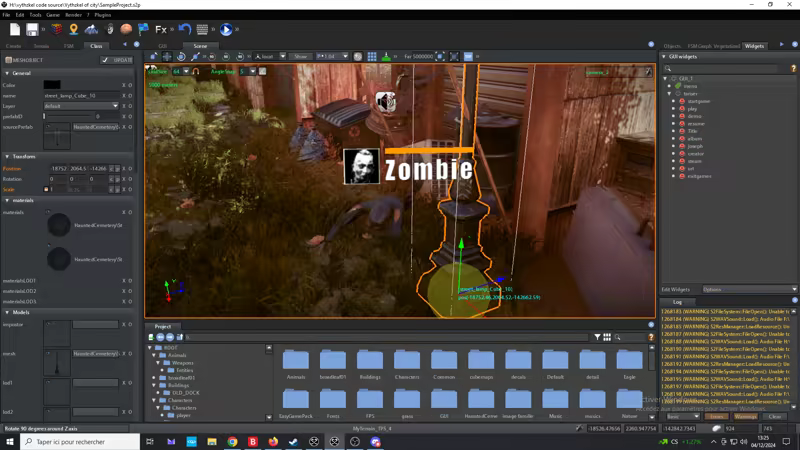Click the colored cube icon in toolbar
This screenshot has height=450, width=800.
(57, 30)
